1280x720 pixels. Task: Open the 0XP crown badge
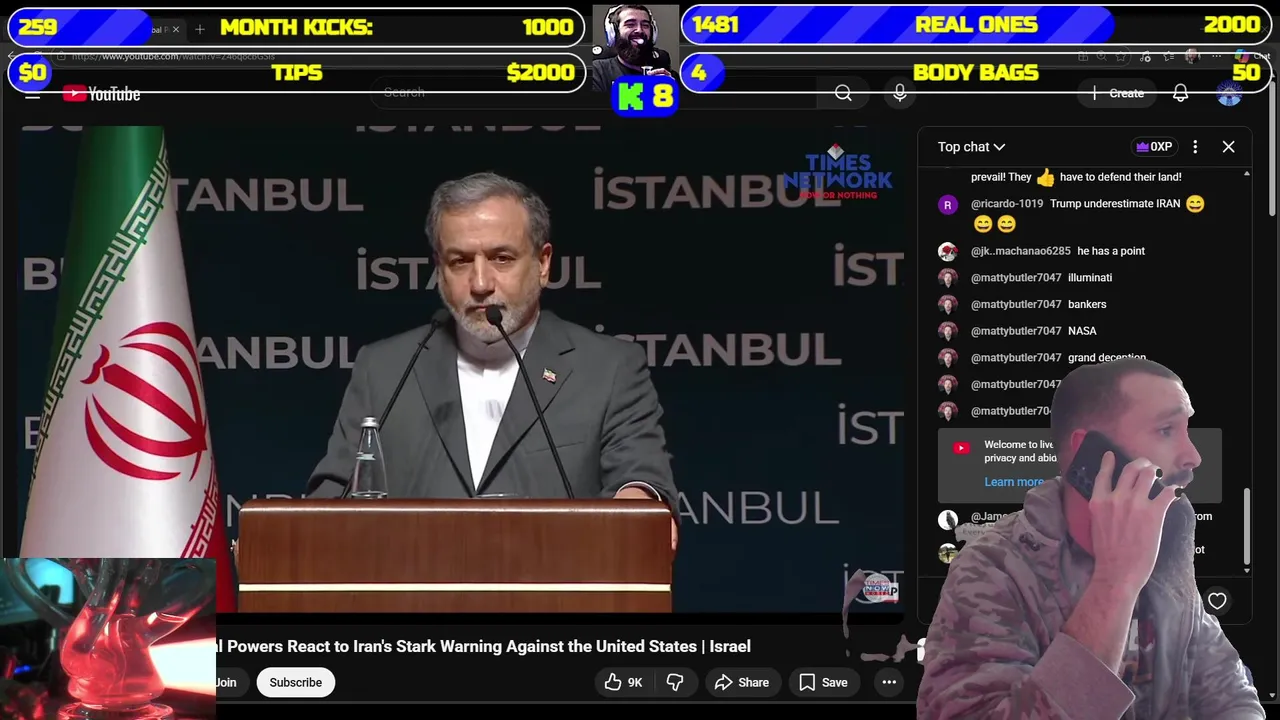[x=1154, y=147]
